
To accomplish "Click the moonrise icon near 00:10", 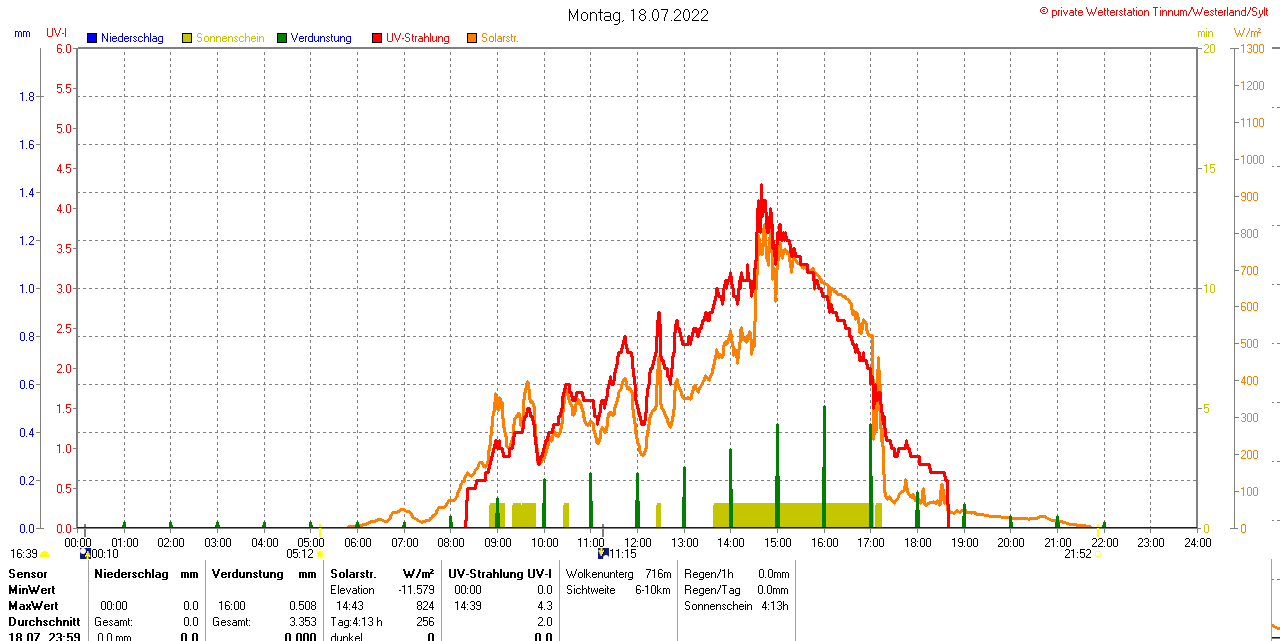I will click(x=85, y=553).
